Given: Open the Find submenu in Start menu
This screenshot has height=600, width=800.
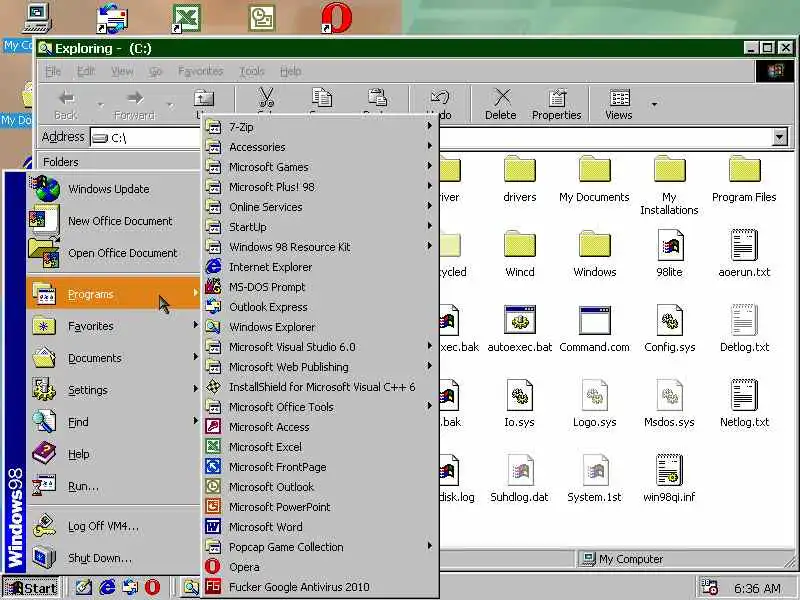Looking at the screenshot, I should [114, 422].
